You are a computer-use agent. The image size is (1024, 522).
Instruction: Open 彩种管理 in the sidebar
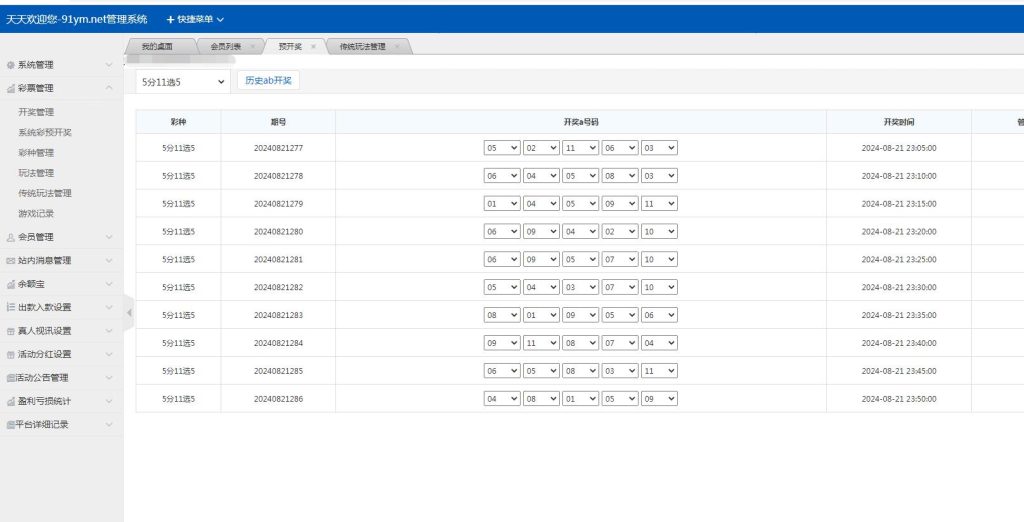pos(36,153)
